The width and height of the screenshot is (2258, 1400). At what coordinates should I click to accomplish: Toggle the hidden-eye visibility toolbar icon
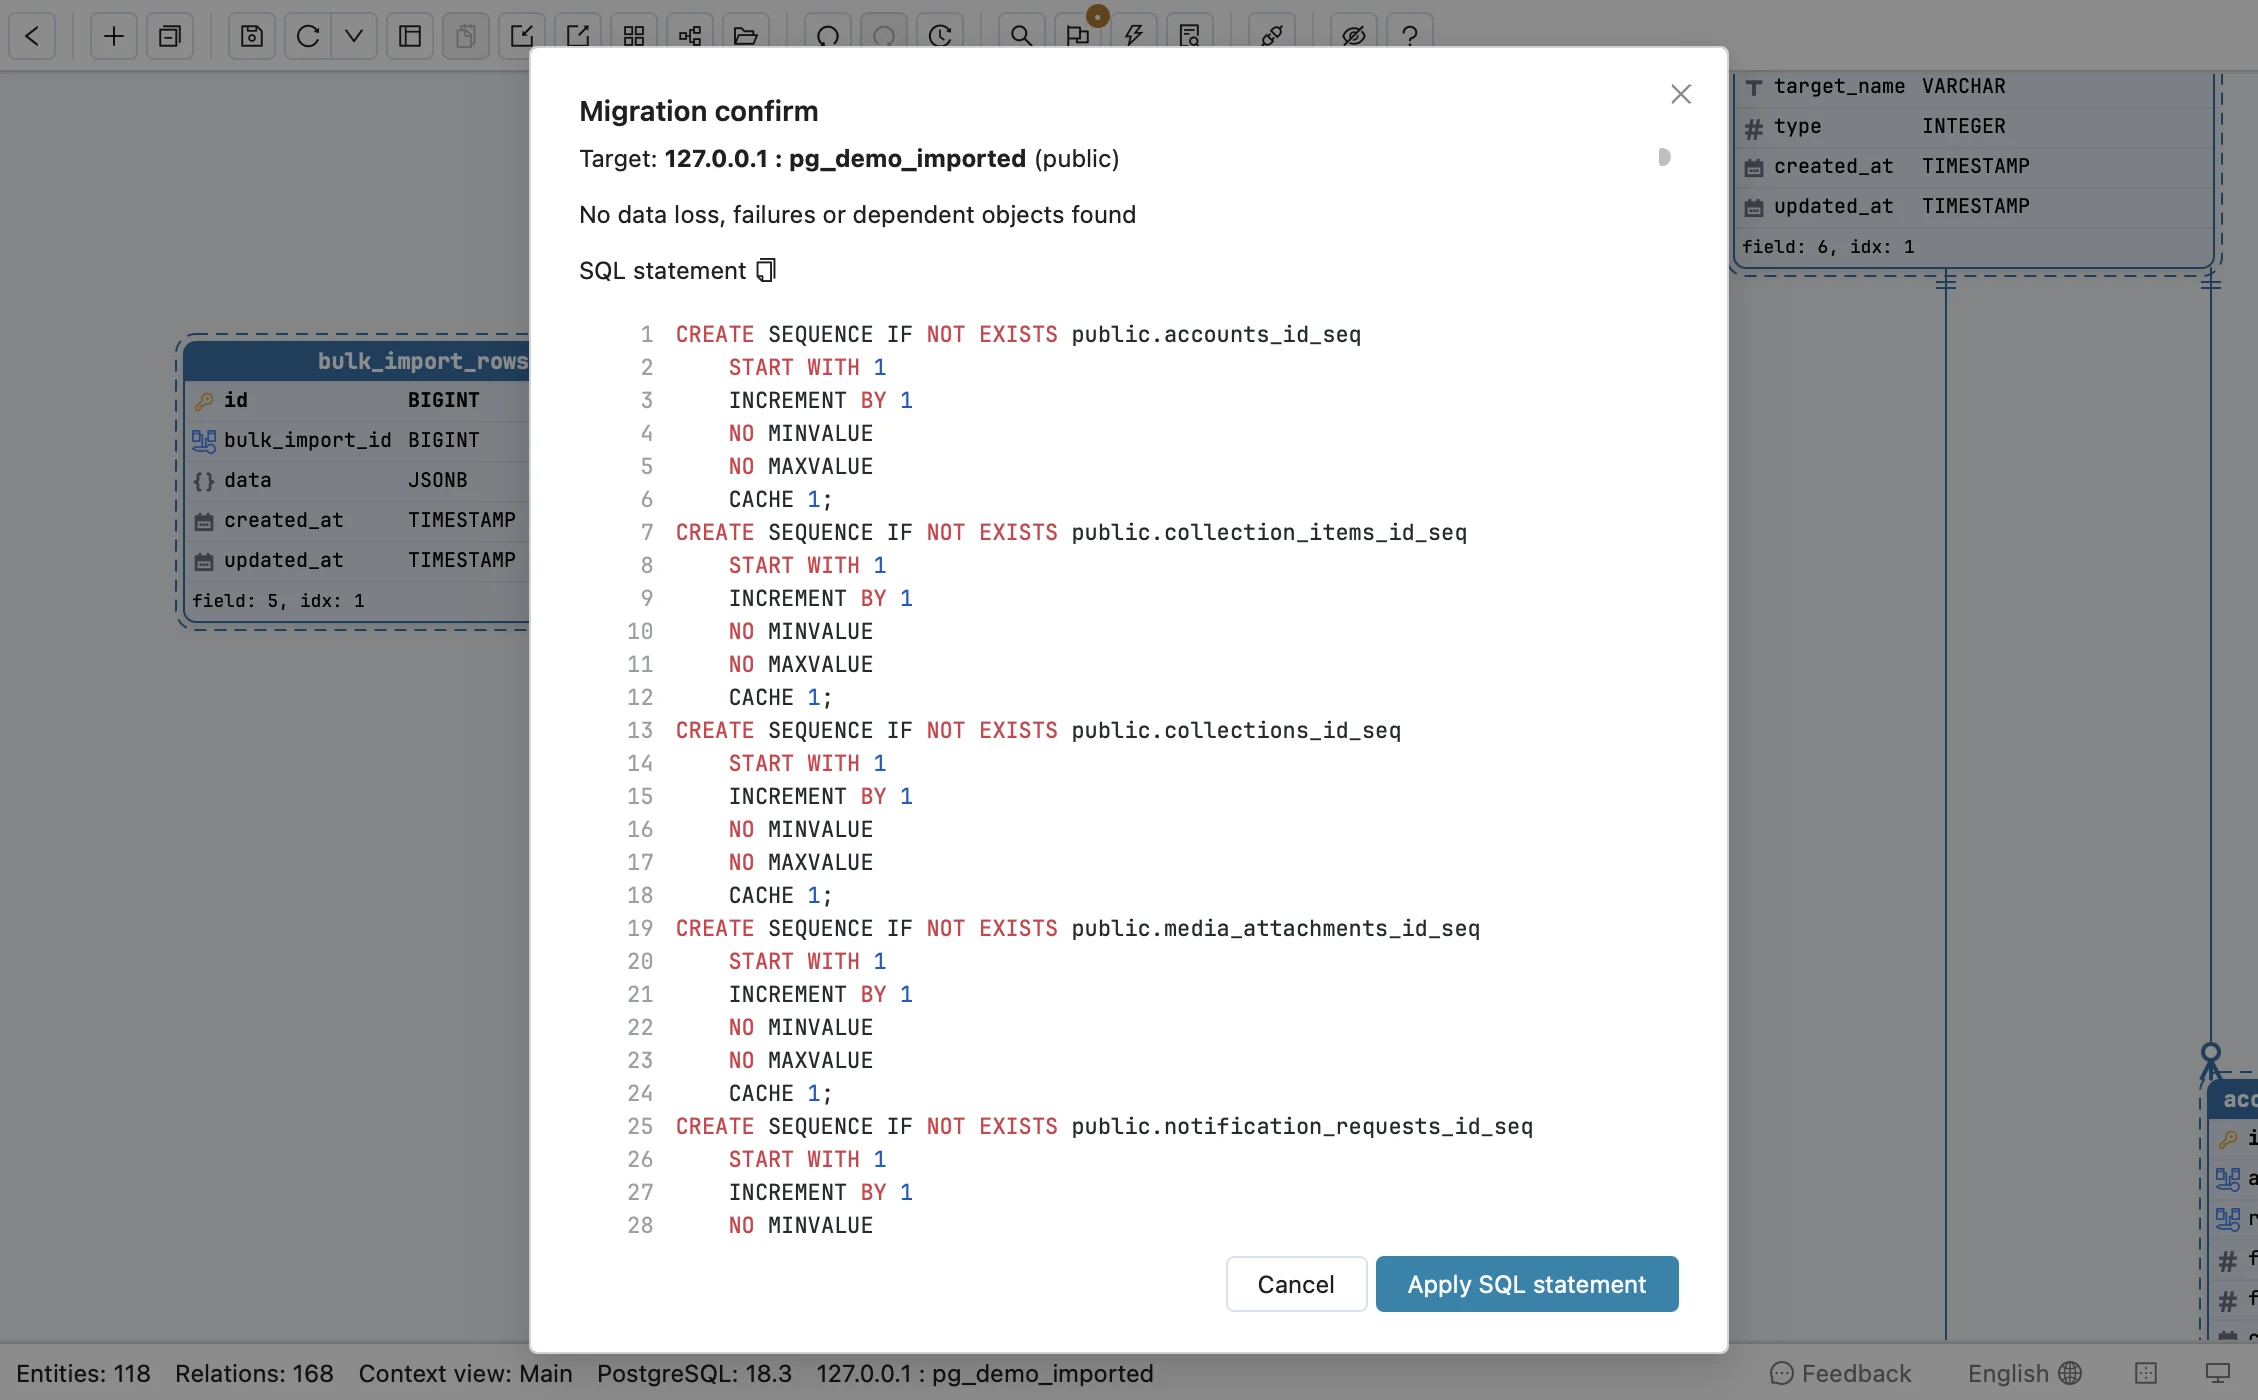tap(1354, 36)
